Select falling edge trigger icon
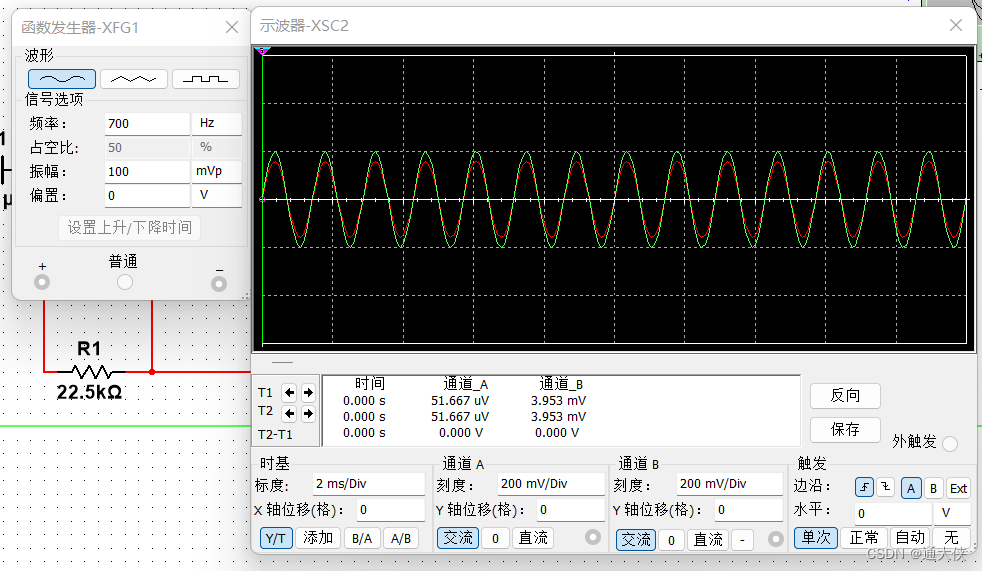This screenshot has height=571, width=982. click(x=886, y=487)
